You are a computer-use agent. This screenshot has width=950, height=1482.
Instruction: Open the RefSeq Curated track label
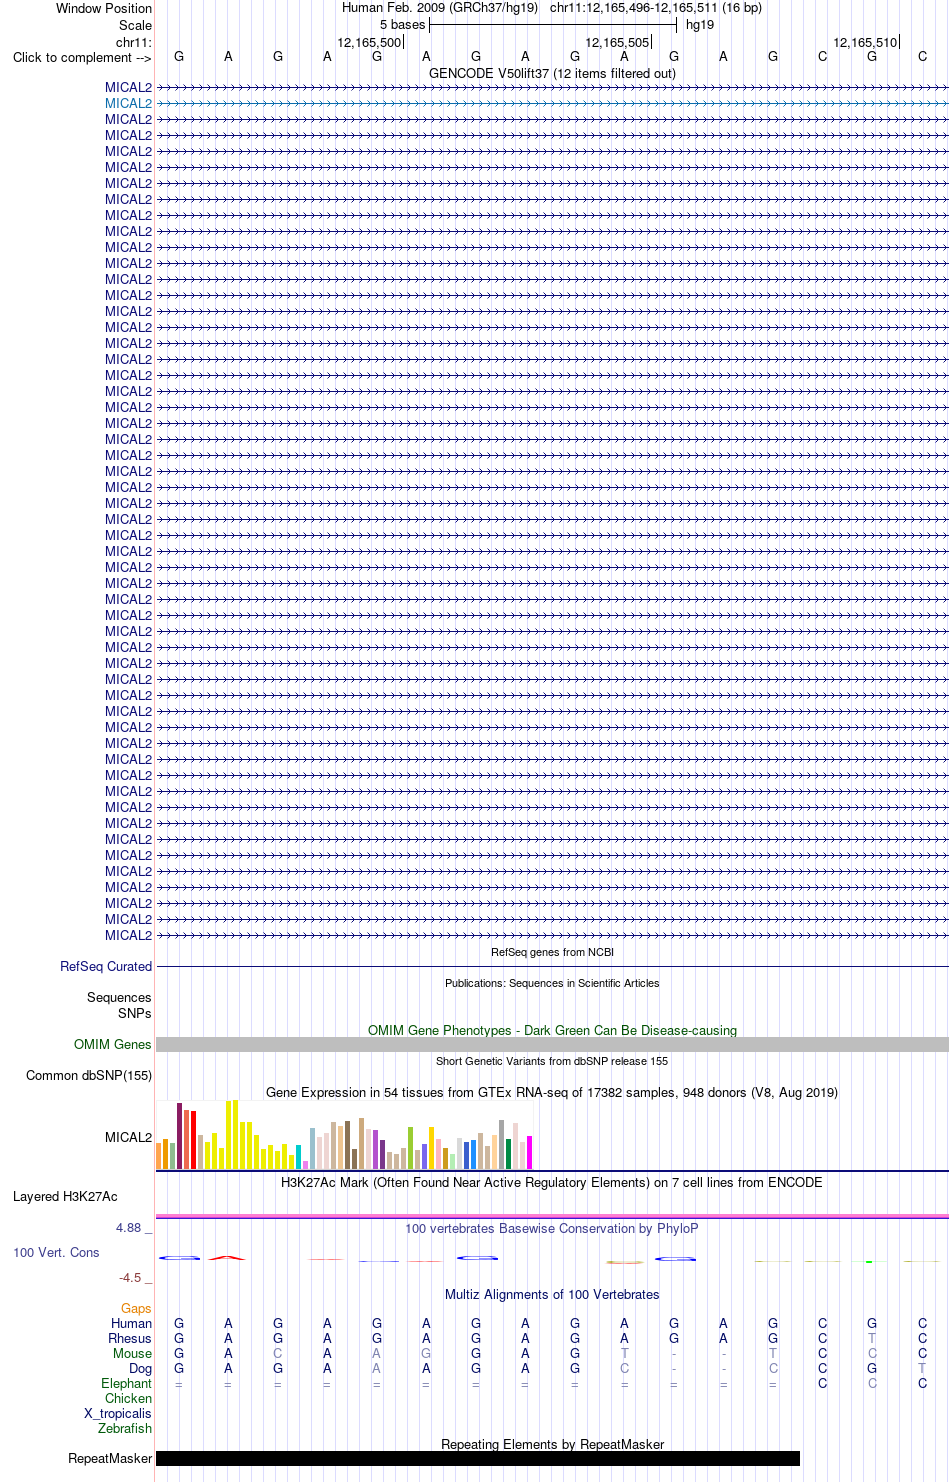click(x=106, y=966)
